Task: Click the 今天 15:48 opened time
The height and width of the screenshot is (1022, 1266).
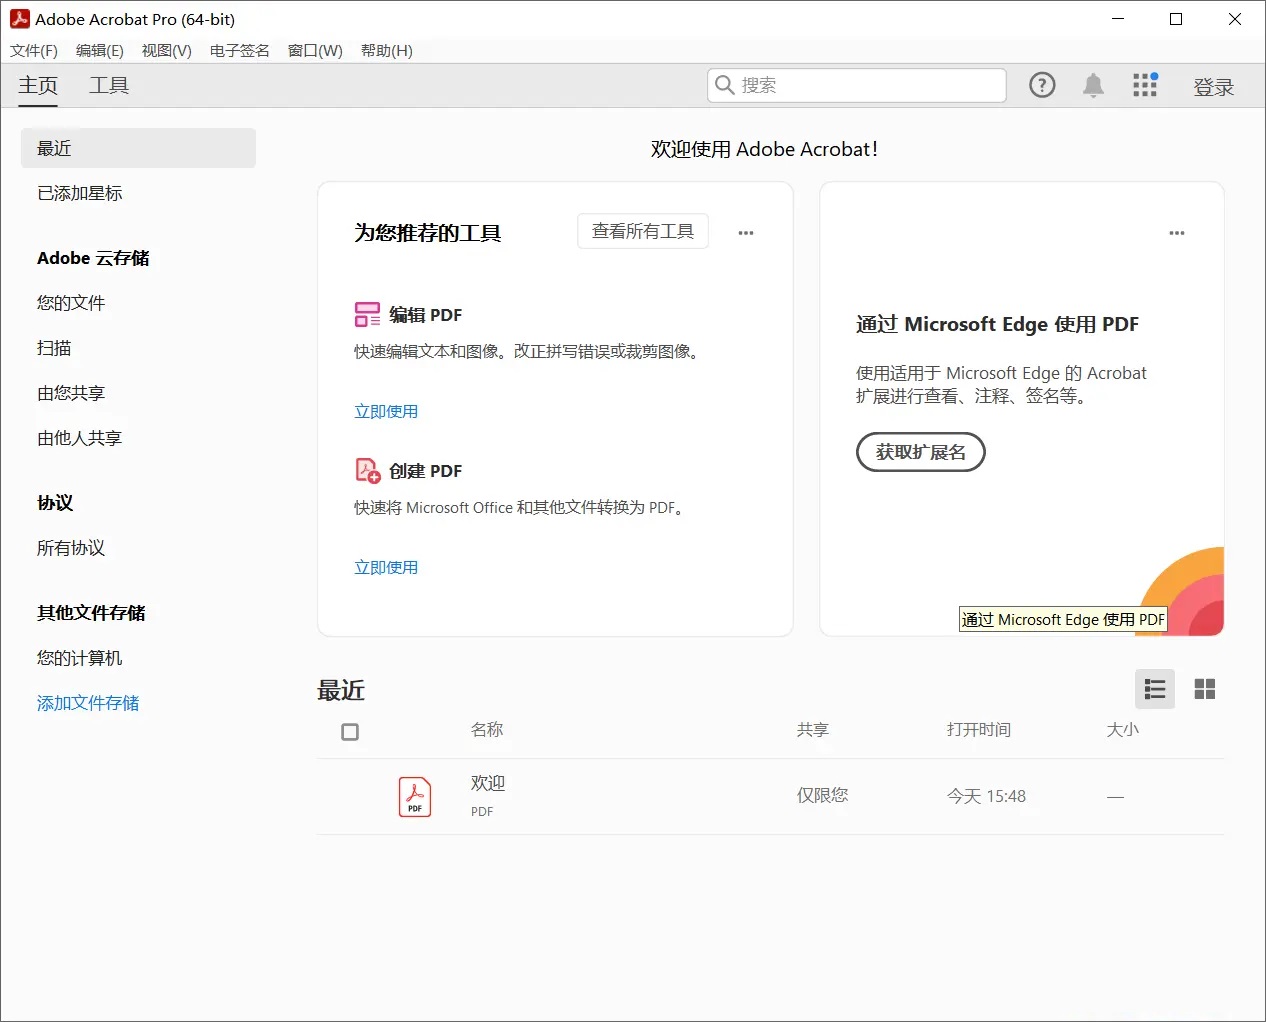Action: [986, 796]
